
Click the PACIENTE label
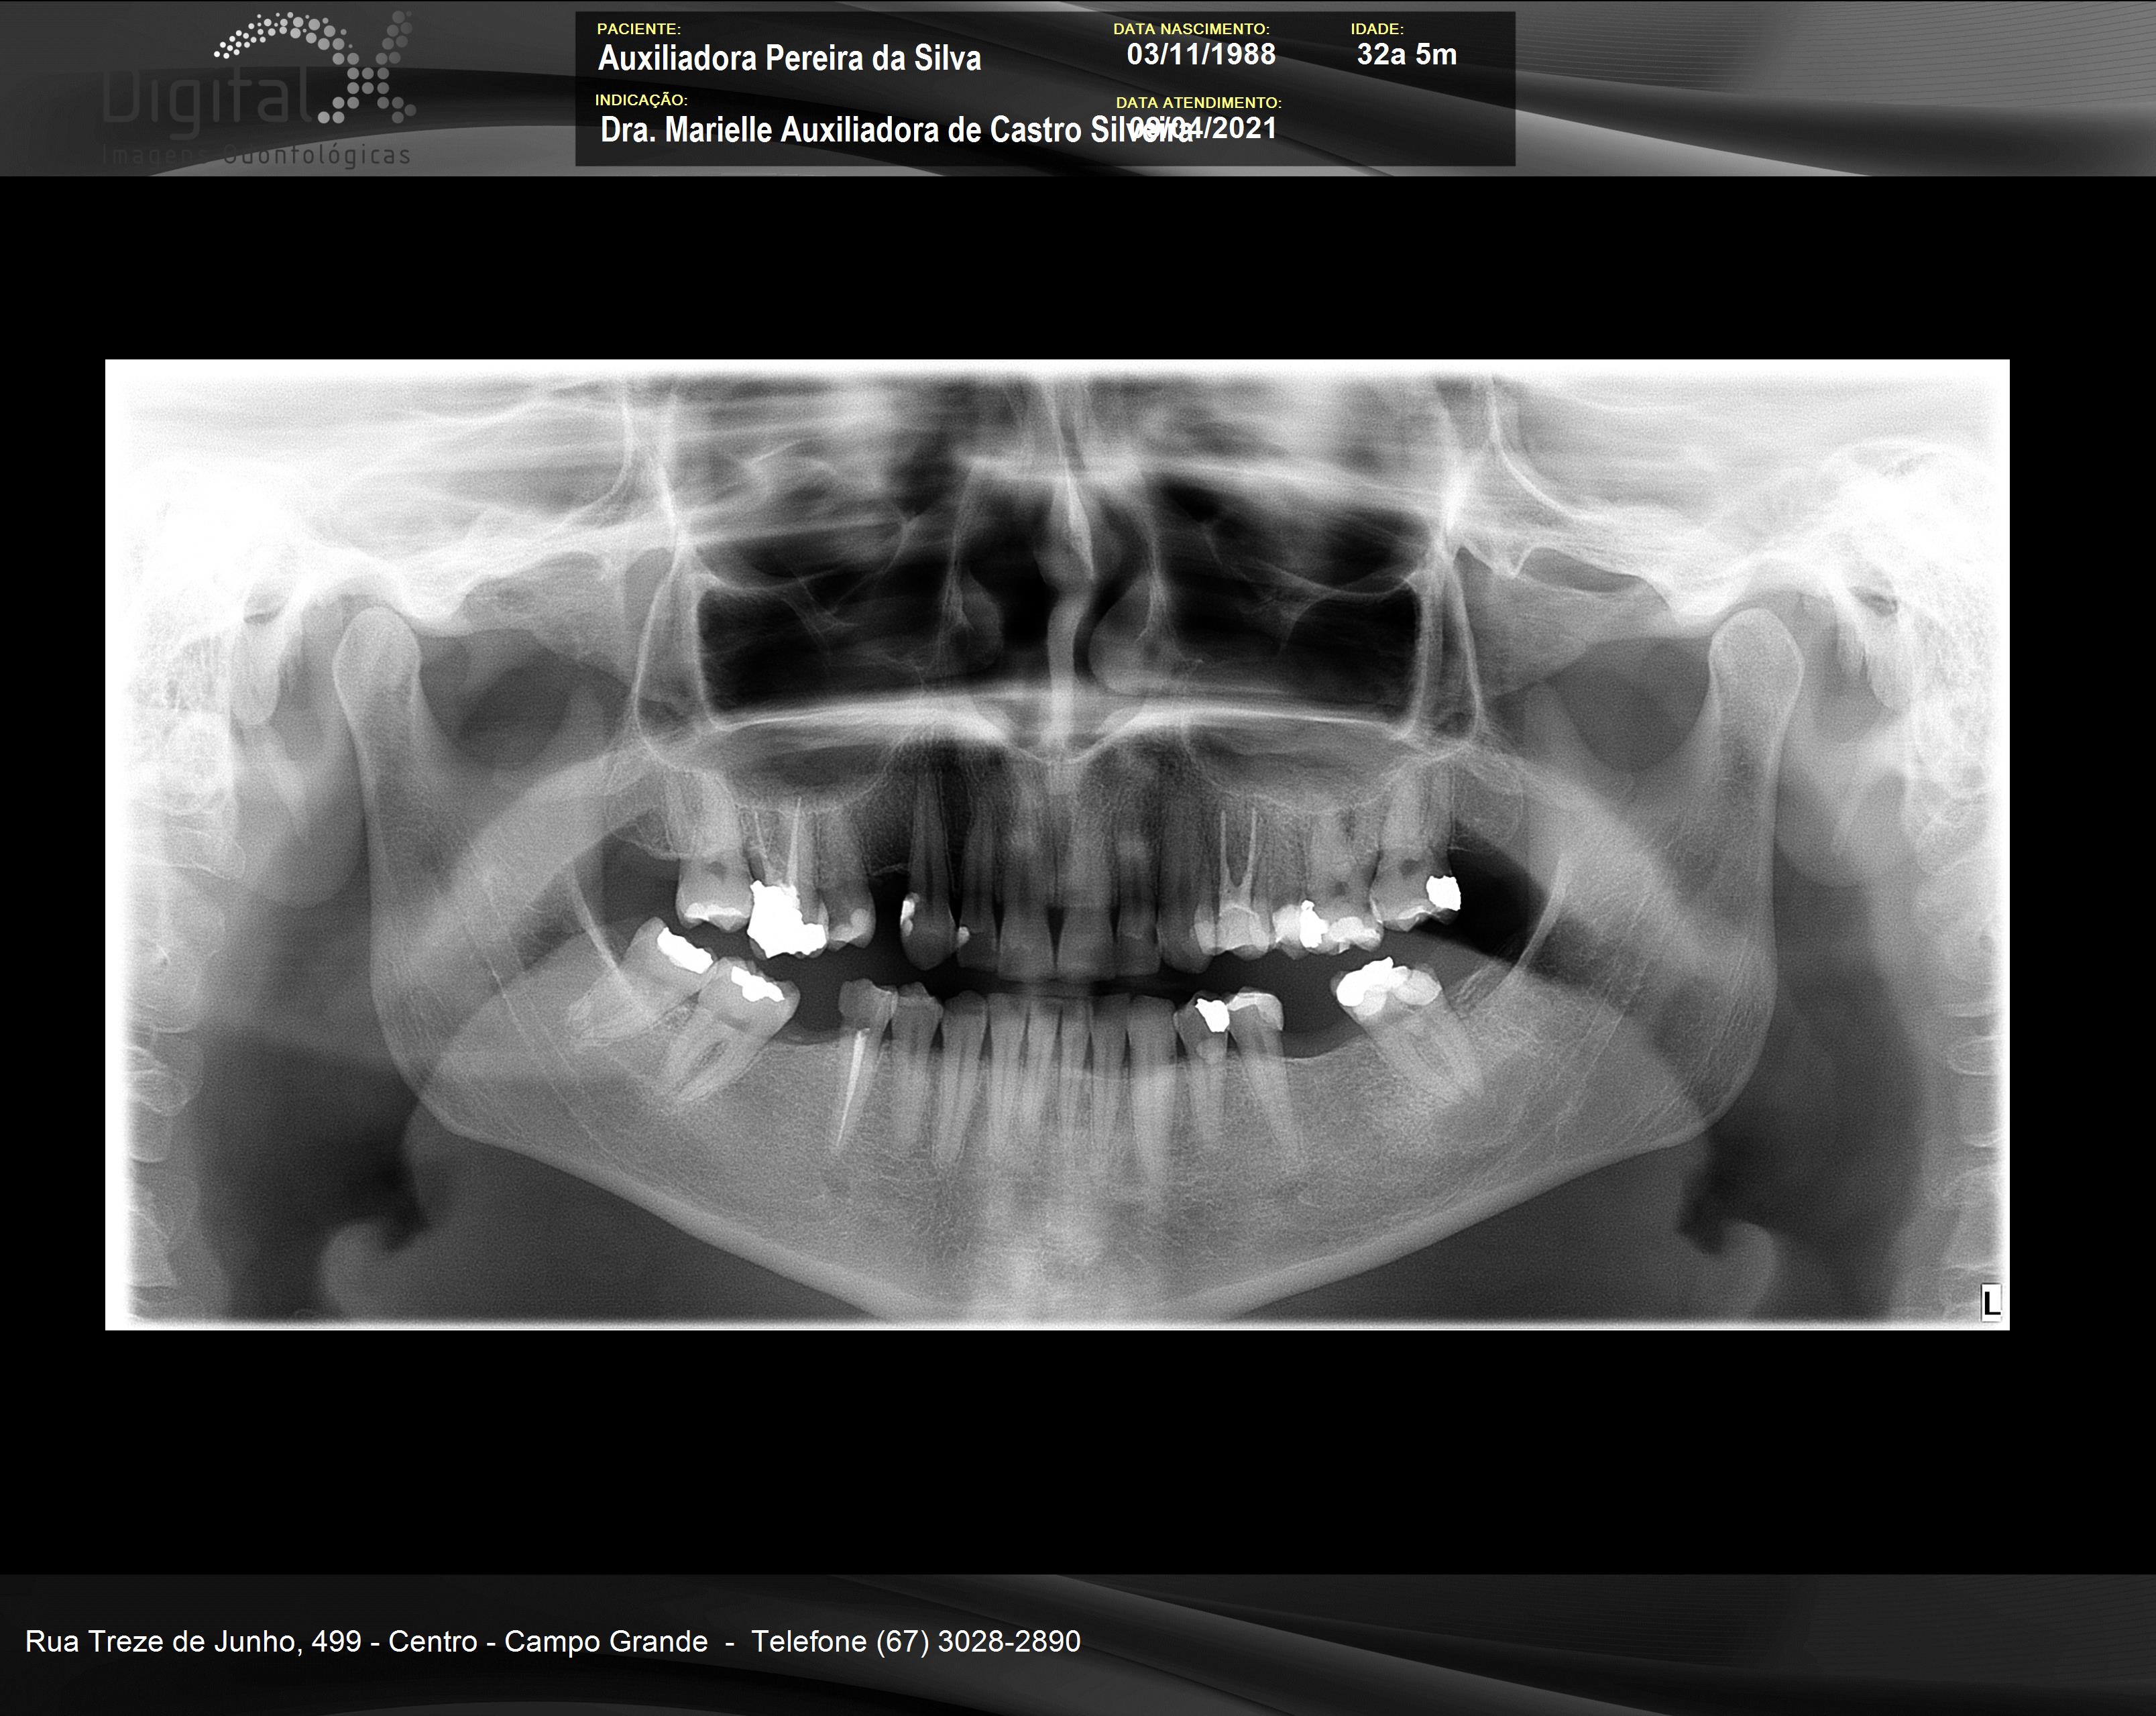(x=638, y=29)
